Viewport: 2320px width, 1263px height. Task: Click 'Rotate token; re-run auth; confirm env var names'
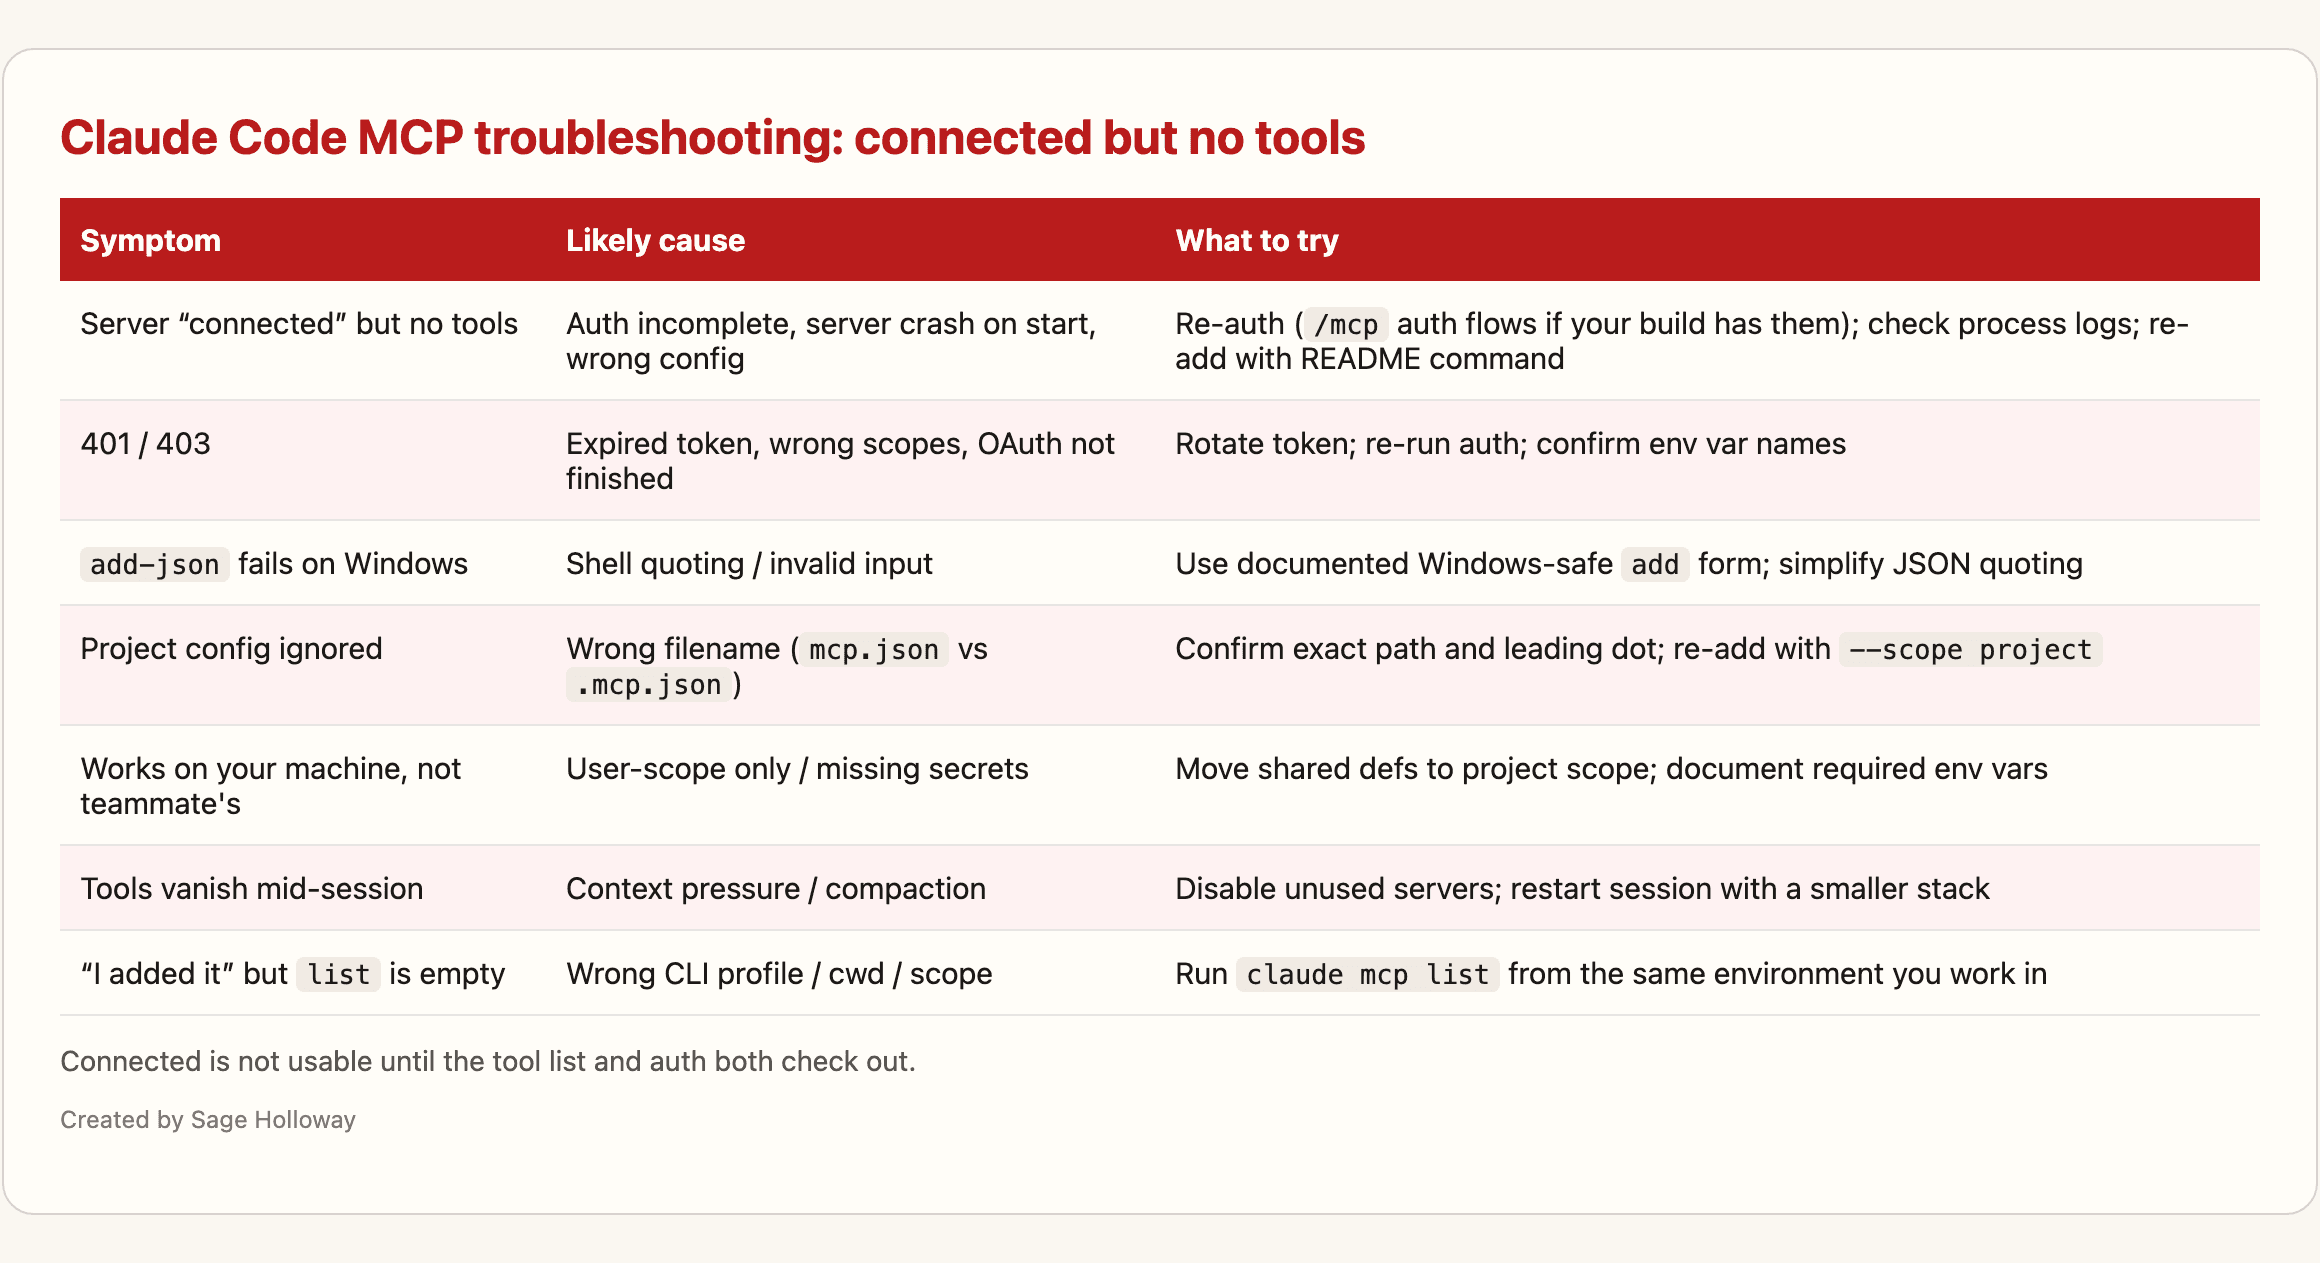coord(1510,444)
